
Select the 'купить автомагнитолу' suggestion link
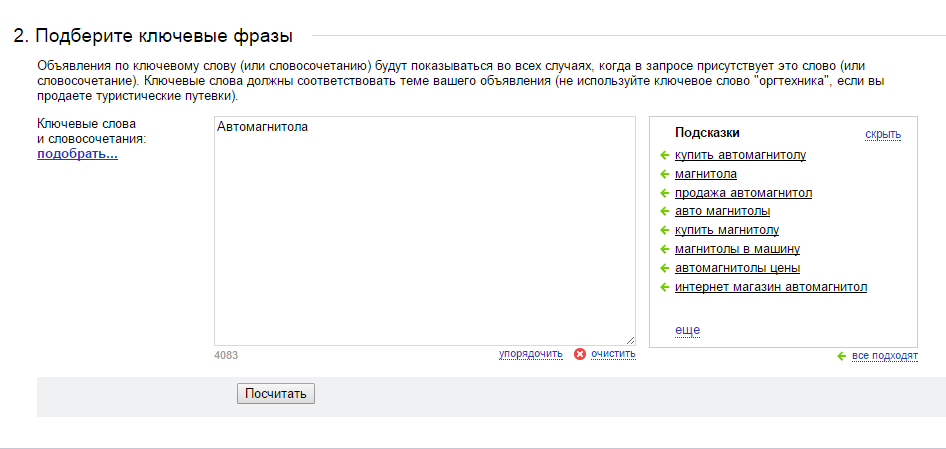point(740,155)
